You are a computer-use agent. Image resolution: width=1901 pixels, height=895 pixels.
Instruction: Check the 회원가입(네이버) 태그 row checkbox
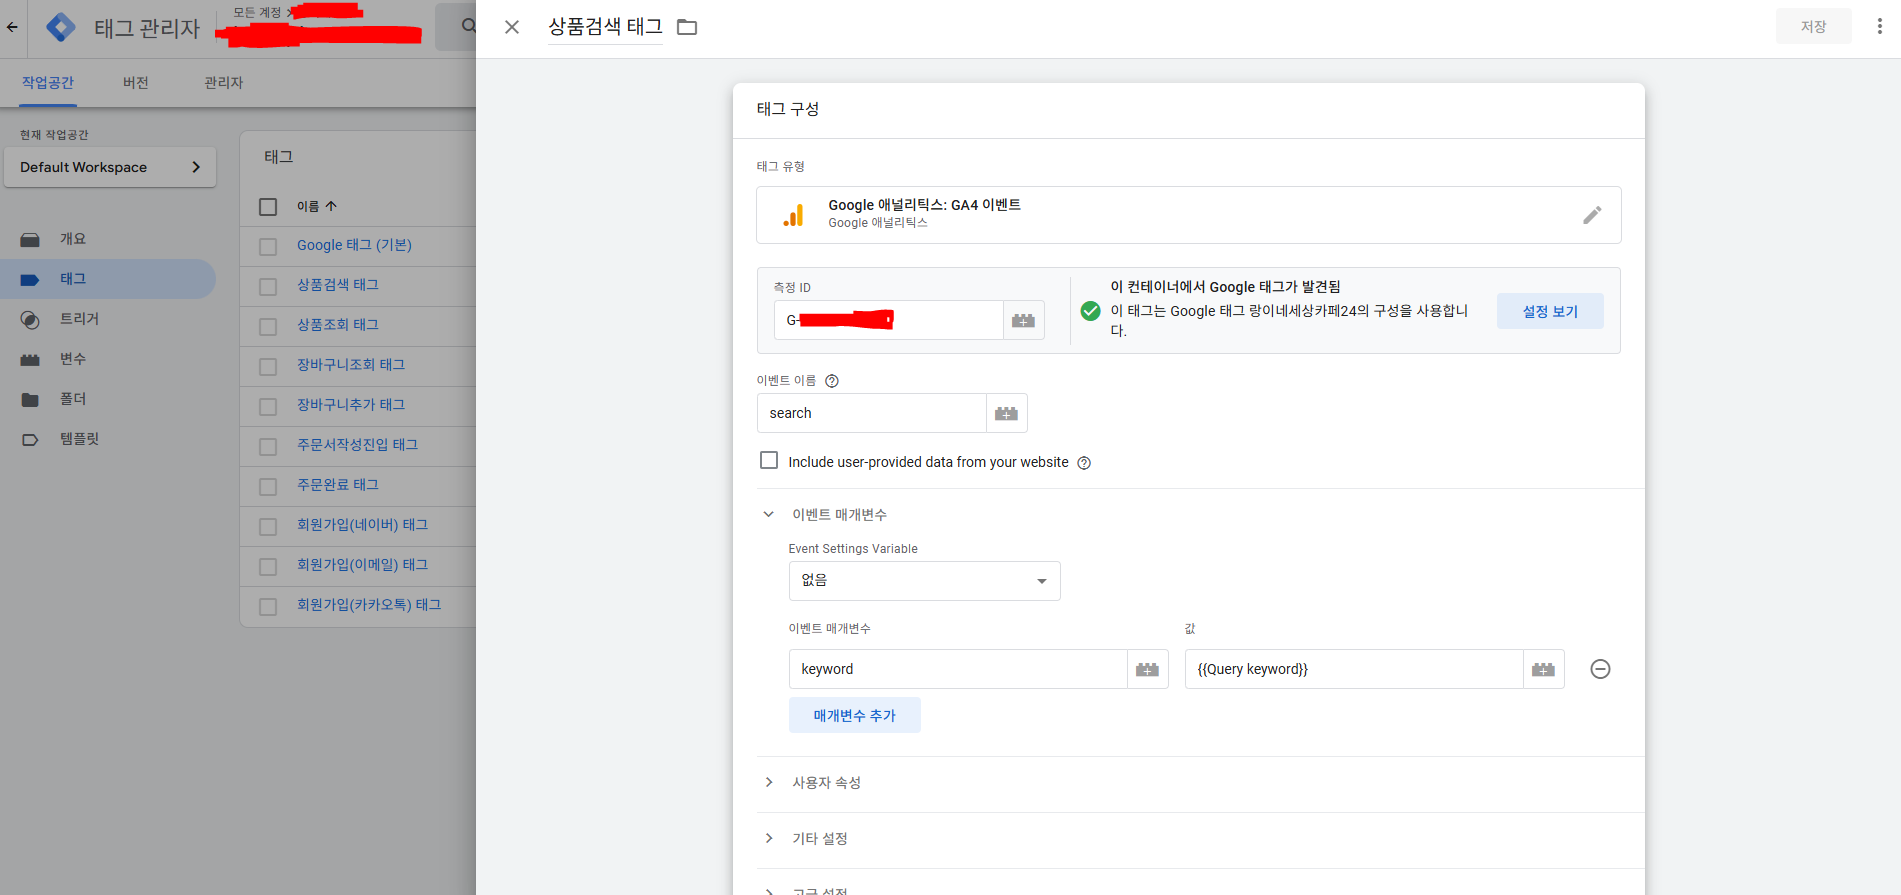coord(268,527)
